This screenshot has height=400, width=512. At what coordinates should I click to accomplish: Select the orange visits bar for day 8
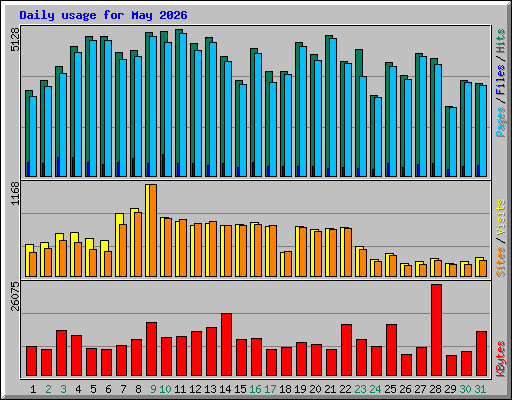pos(138,244)
